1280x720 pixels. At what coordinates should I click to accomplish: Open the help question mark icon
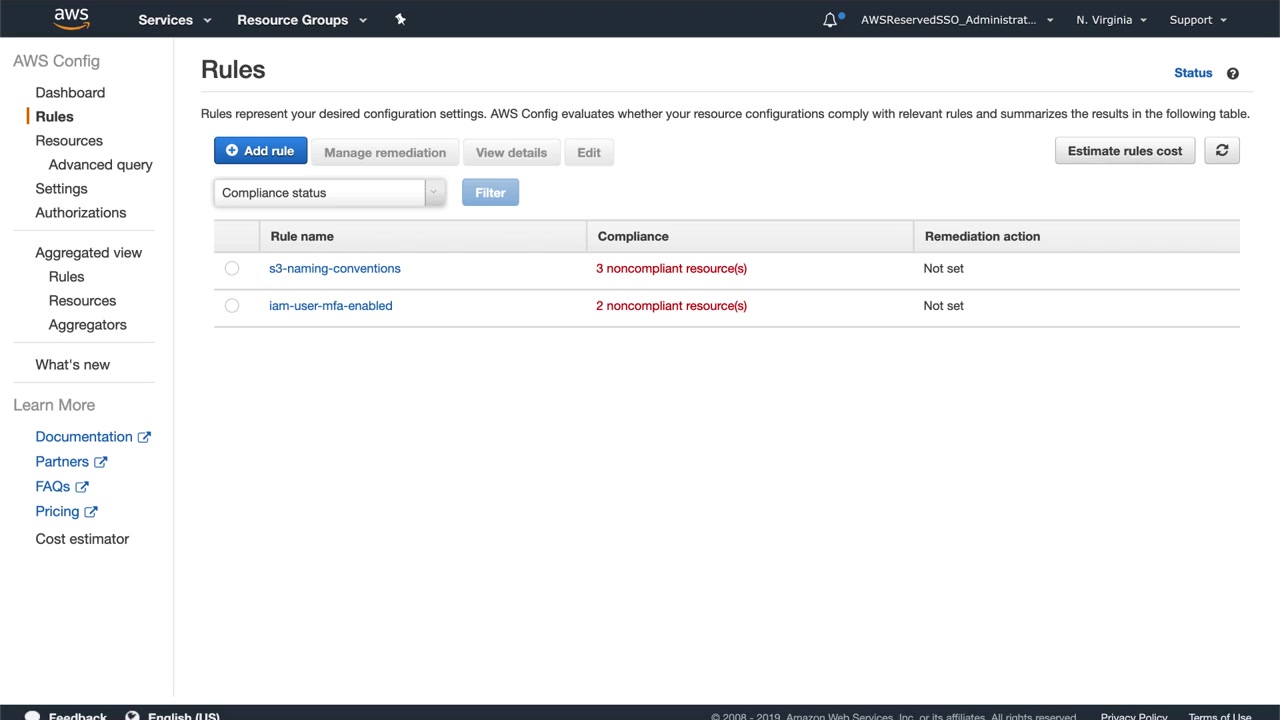(1232, 73)
